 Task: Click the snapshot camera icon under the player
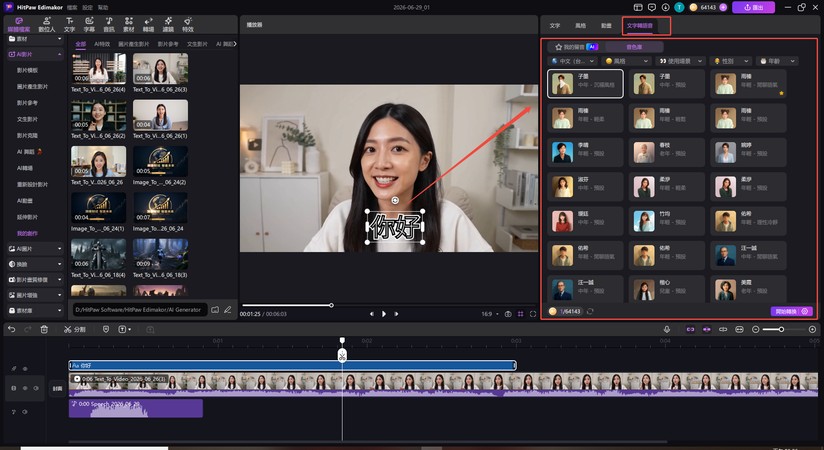click(x=508, y=314)
